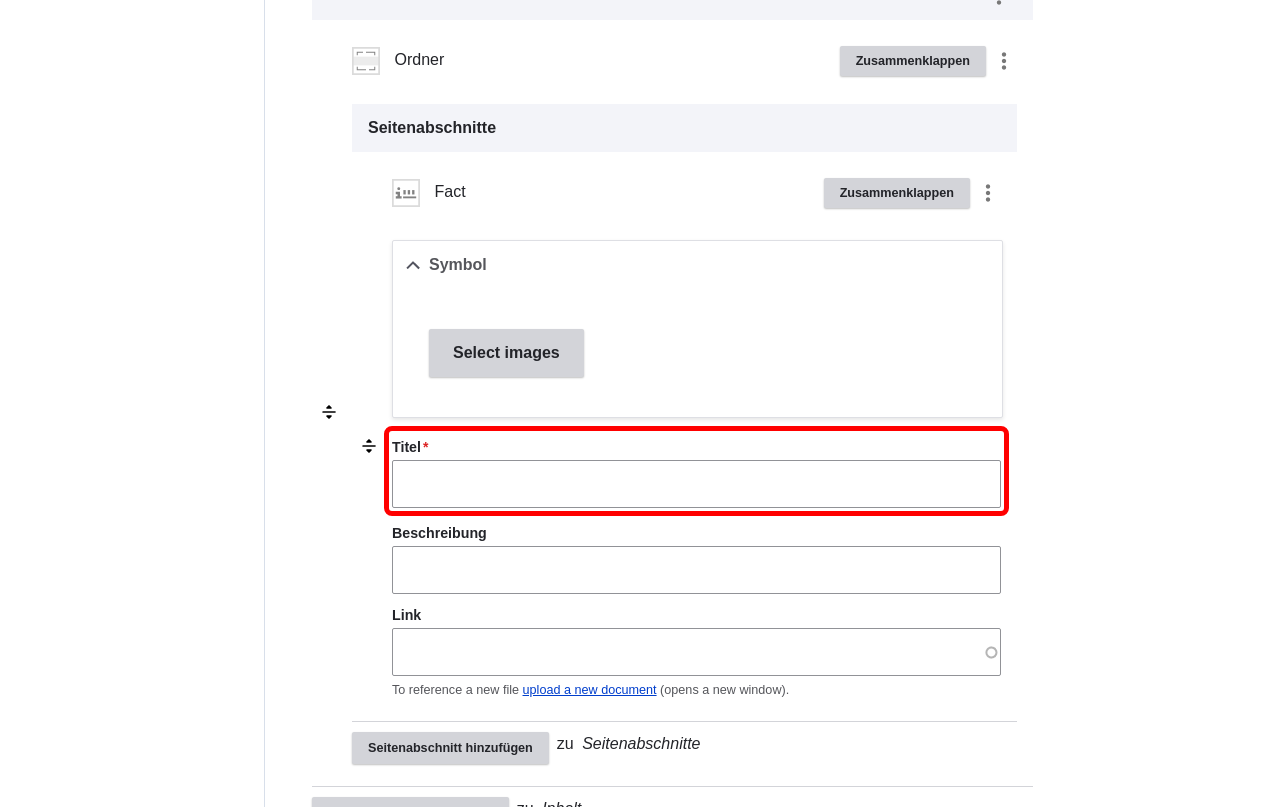Screen dimensions: 1280x807
Task: Open the three-dot menu for Ordner
Action: (1003, 61)
